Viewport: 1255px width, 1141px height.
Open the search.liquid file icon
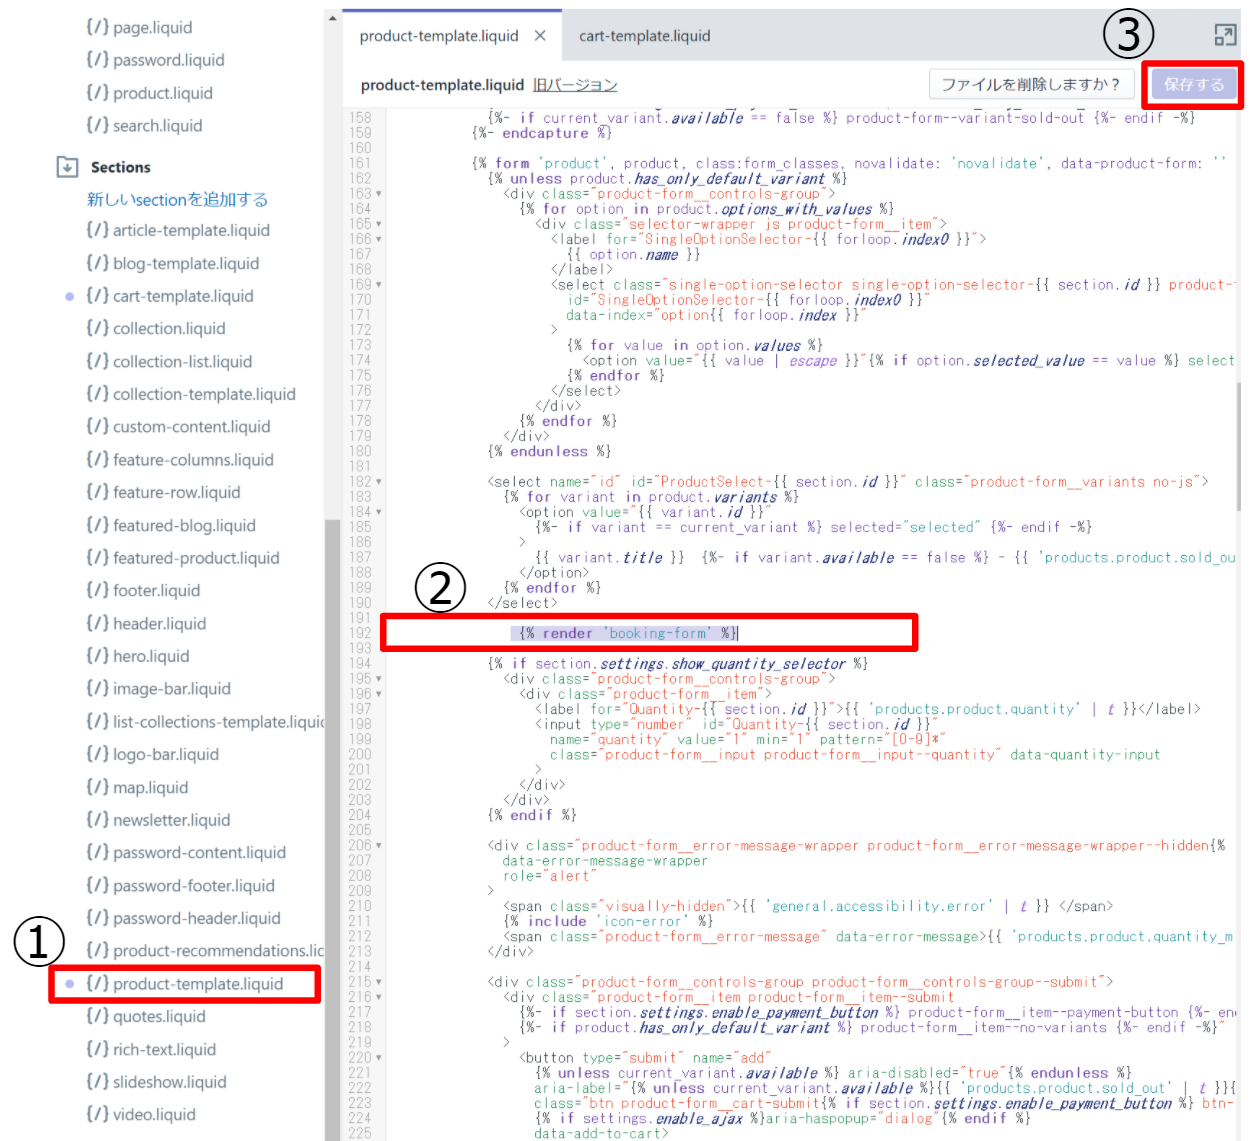click(97, 125)
